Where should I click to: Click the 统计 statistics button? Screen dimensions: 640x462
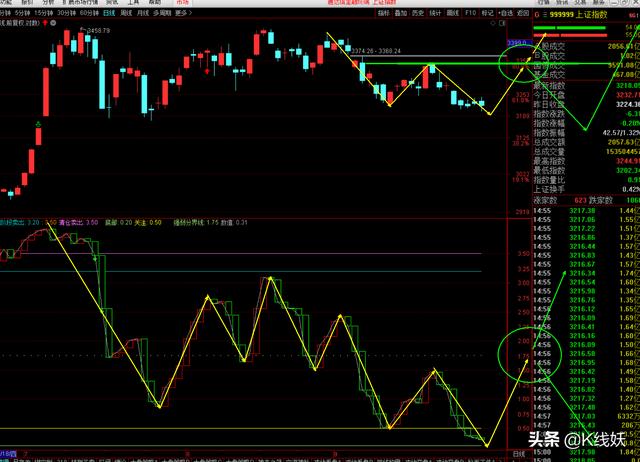click(435, 13)
